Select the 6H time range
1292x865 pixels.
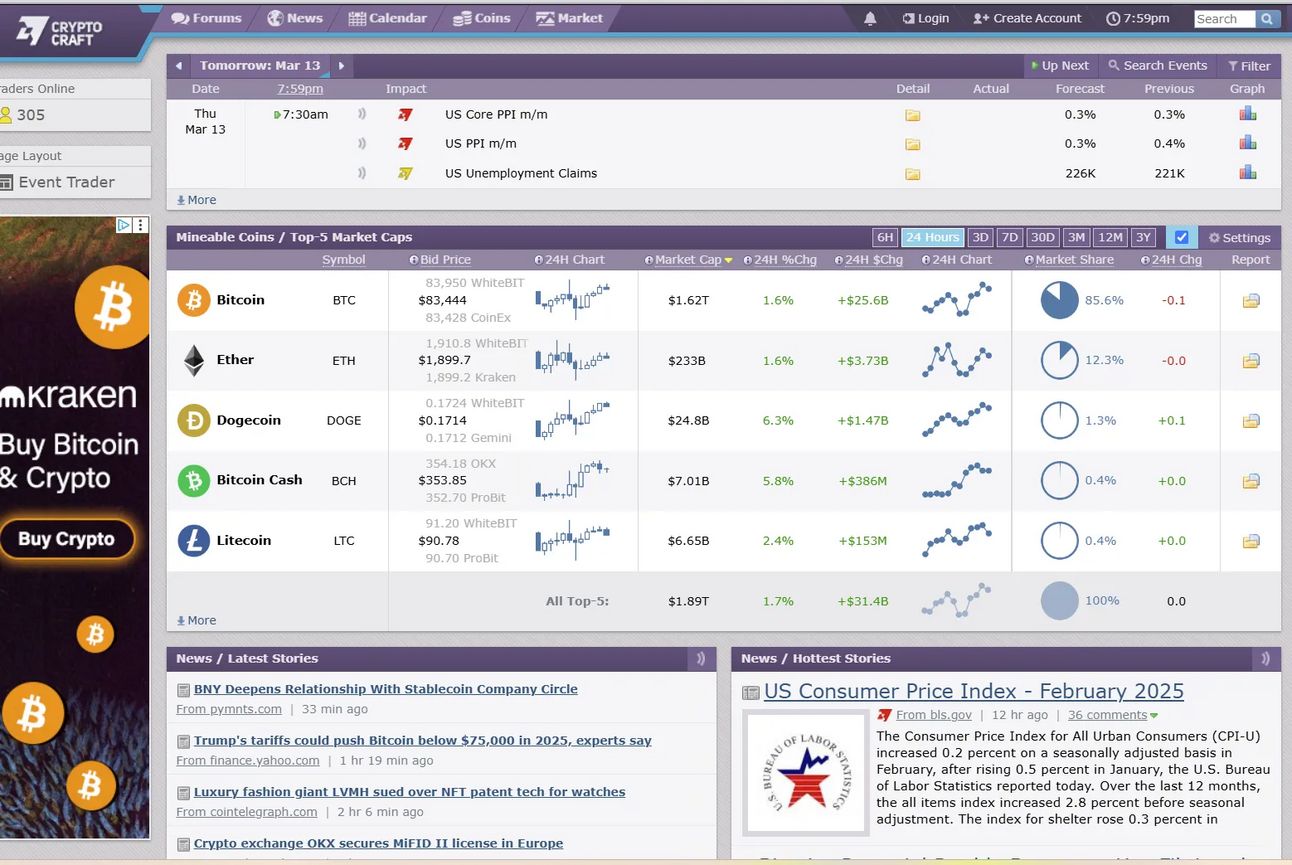point(885,238)
